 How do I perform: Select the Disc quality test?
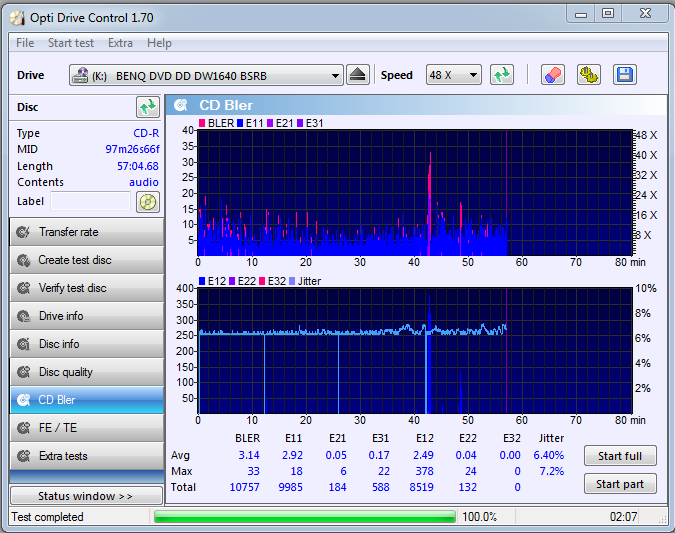click(87, 372)
